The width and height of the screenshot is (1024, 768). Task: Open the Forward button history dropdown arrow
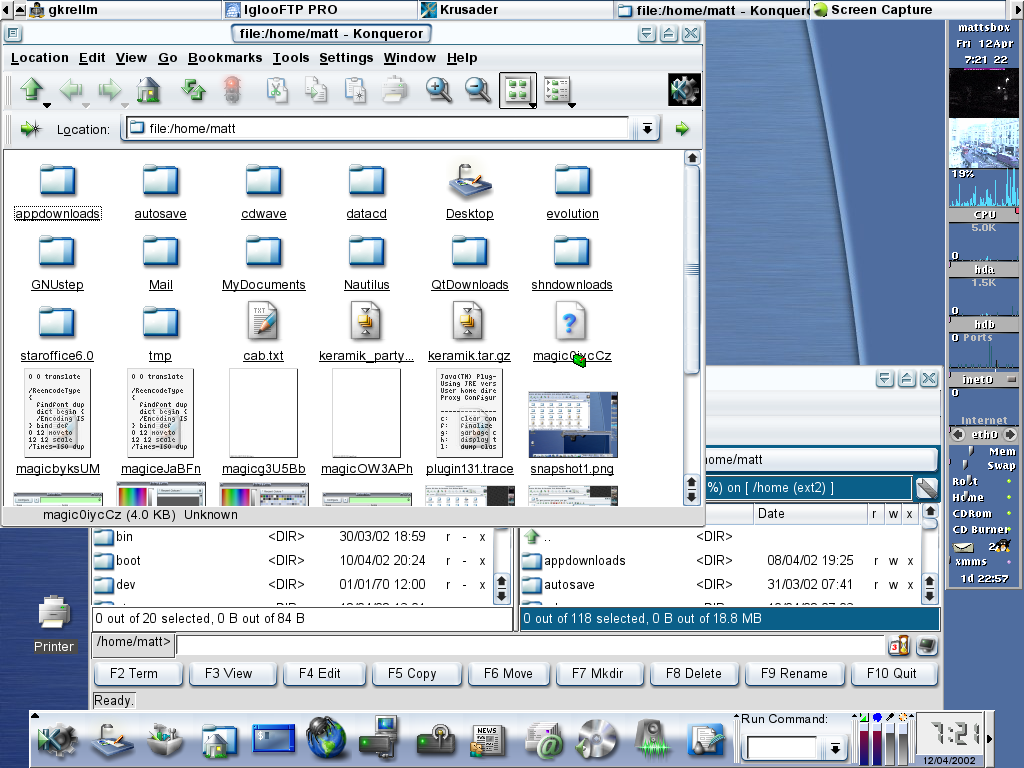click(125, 105)
